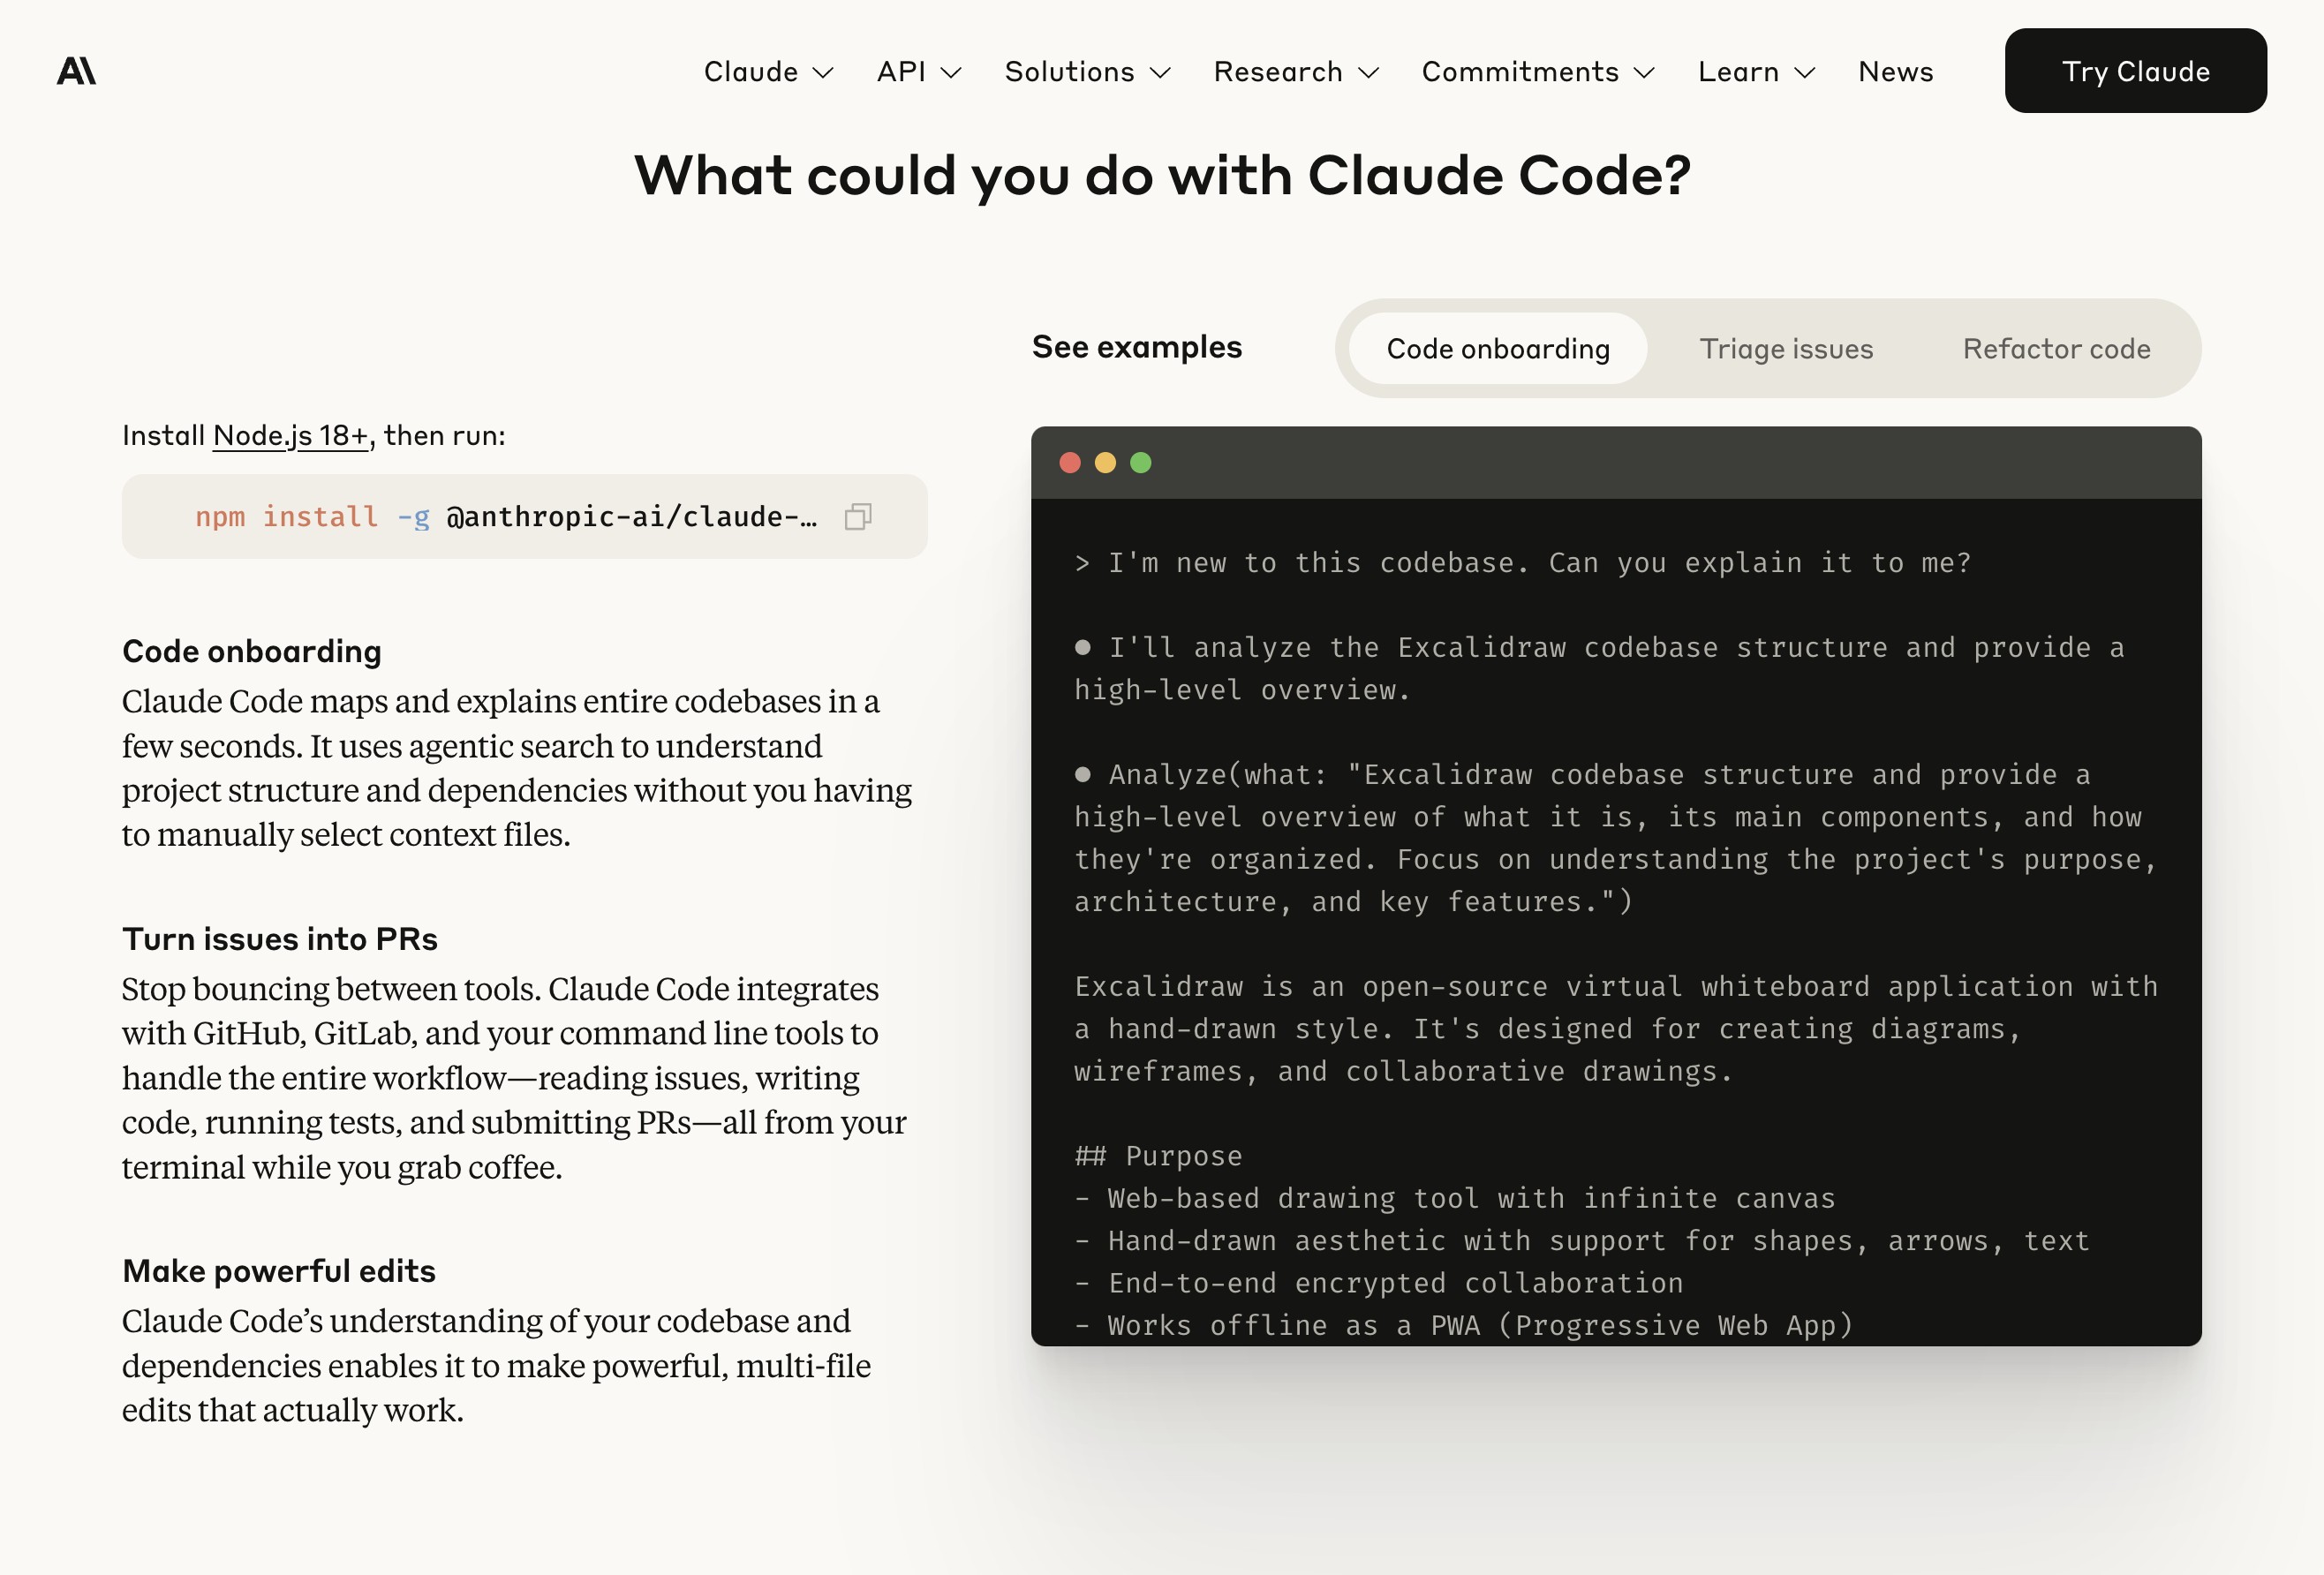This screenshot has width=2324, height=1575.
Task: Click the Try Claude button
Action: click(x=2135, y=71)
